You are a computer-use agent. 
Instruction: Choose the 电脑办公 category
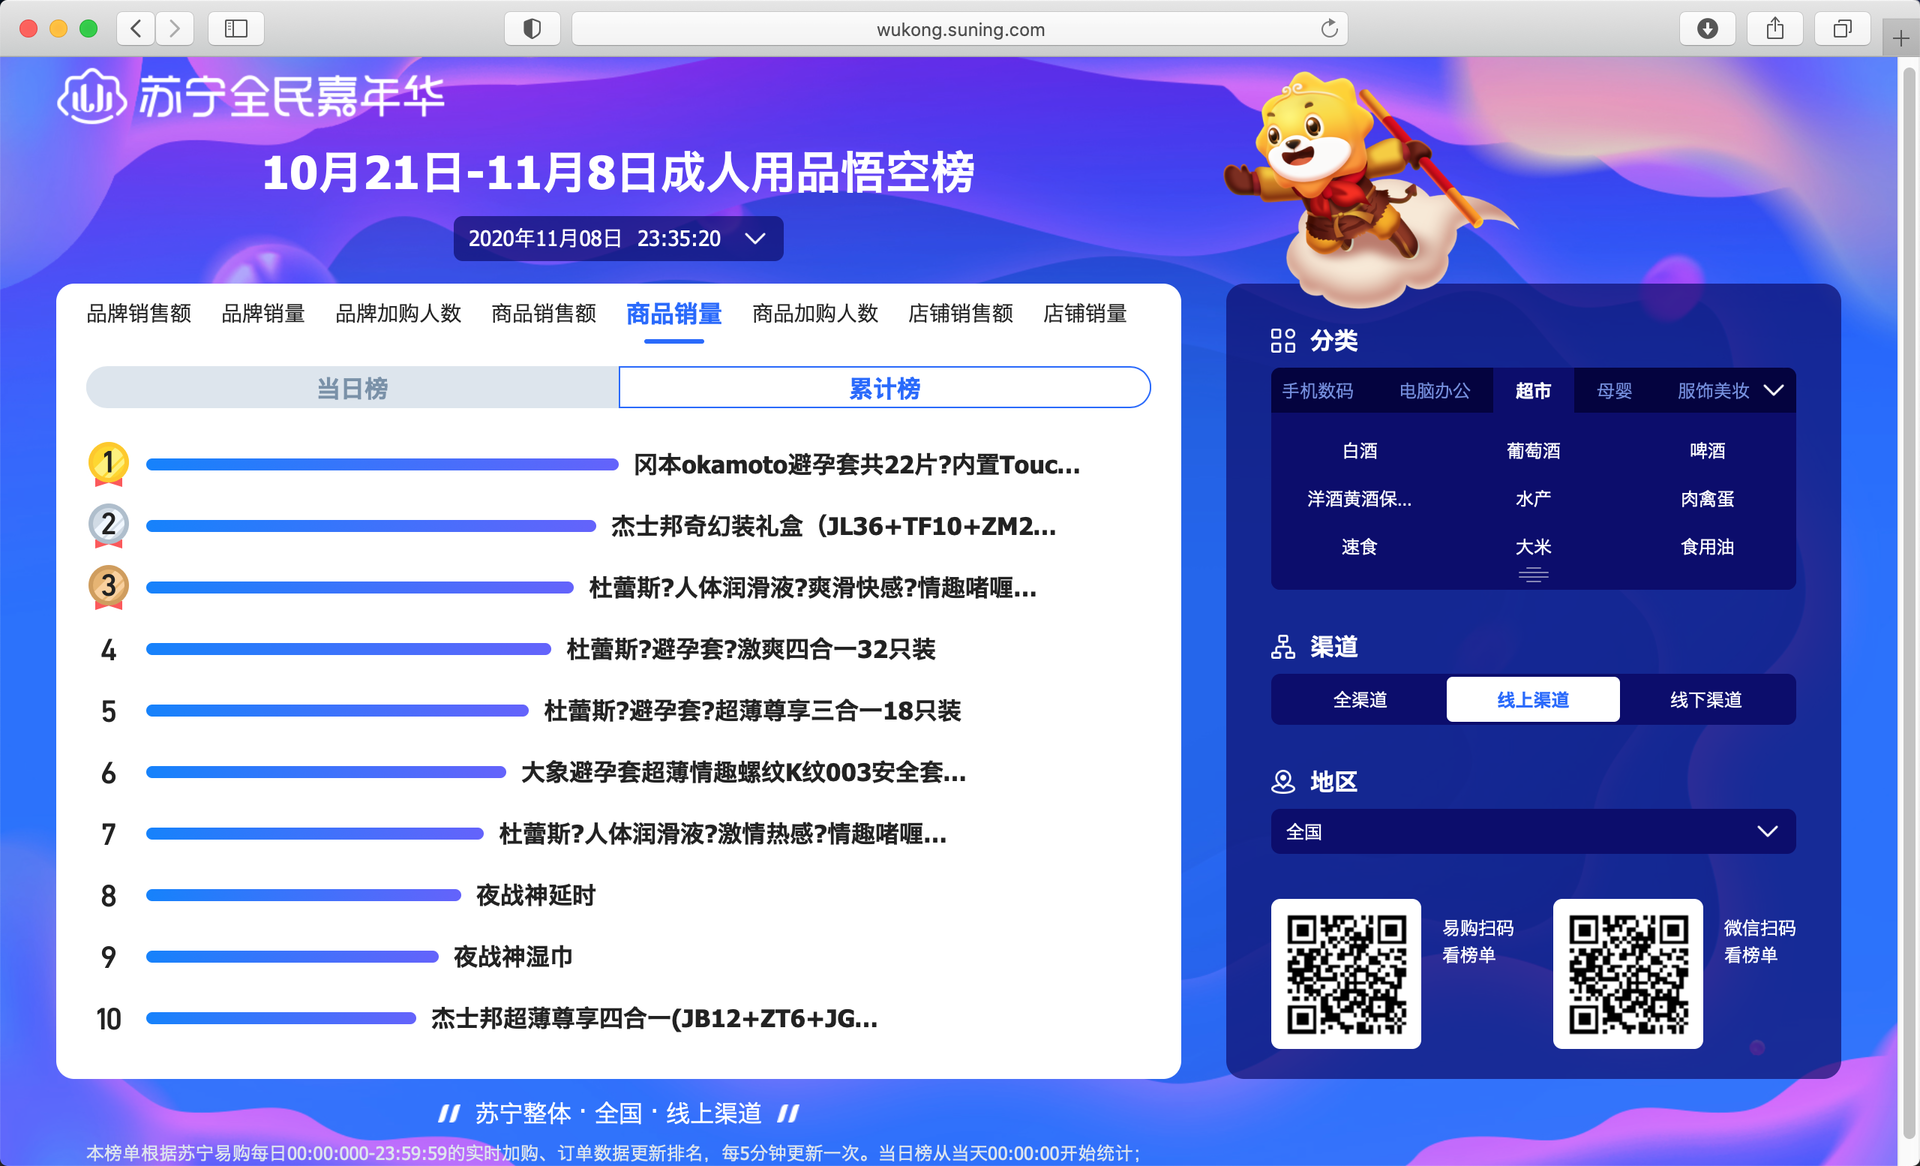coord(1435,390)
